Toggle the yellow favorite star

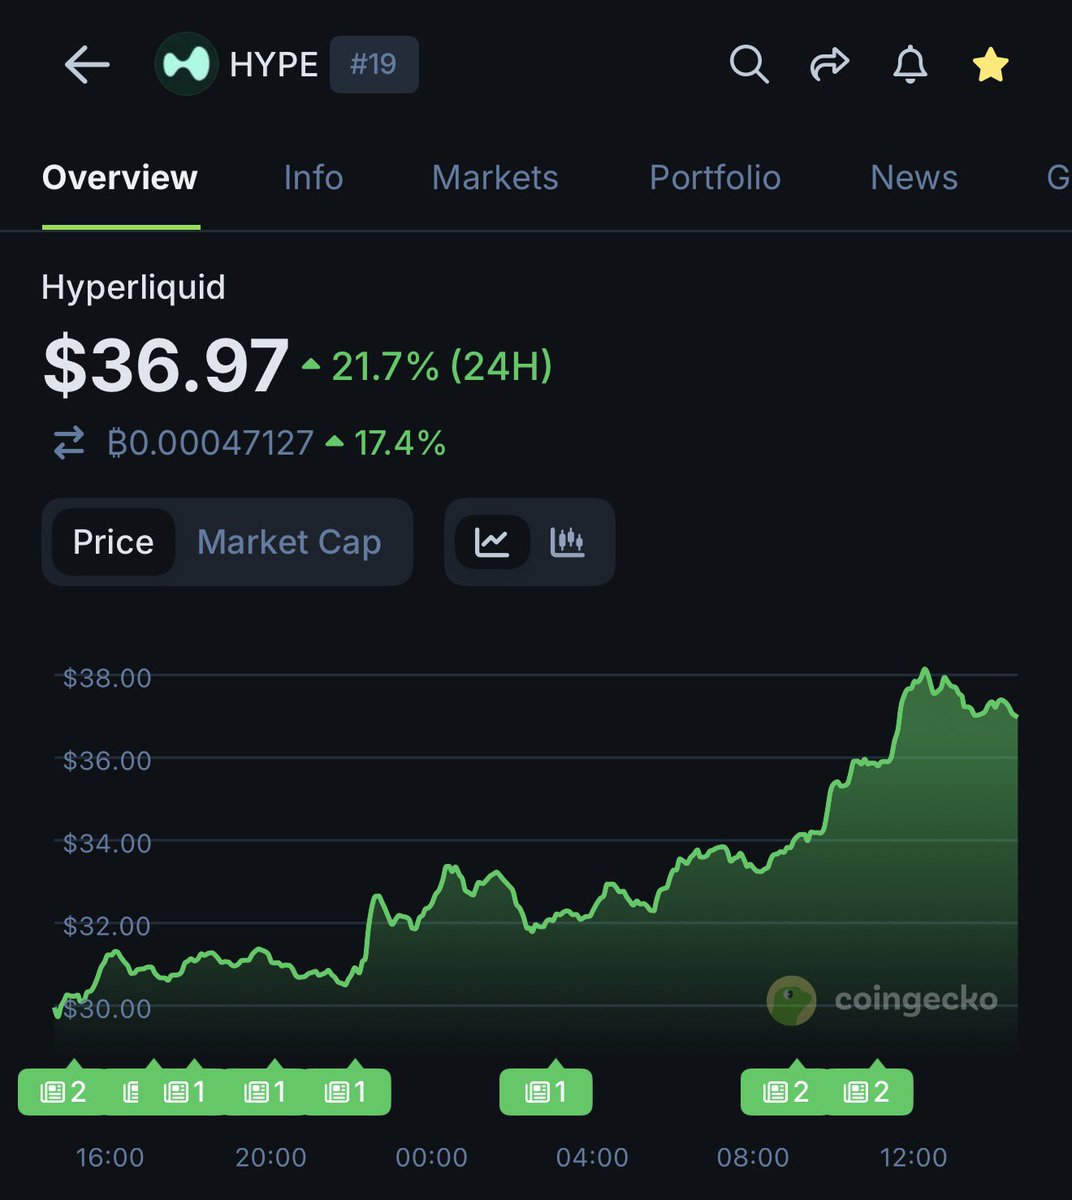pyautogui.click(x=990, y=65)
